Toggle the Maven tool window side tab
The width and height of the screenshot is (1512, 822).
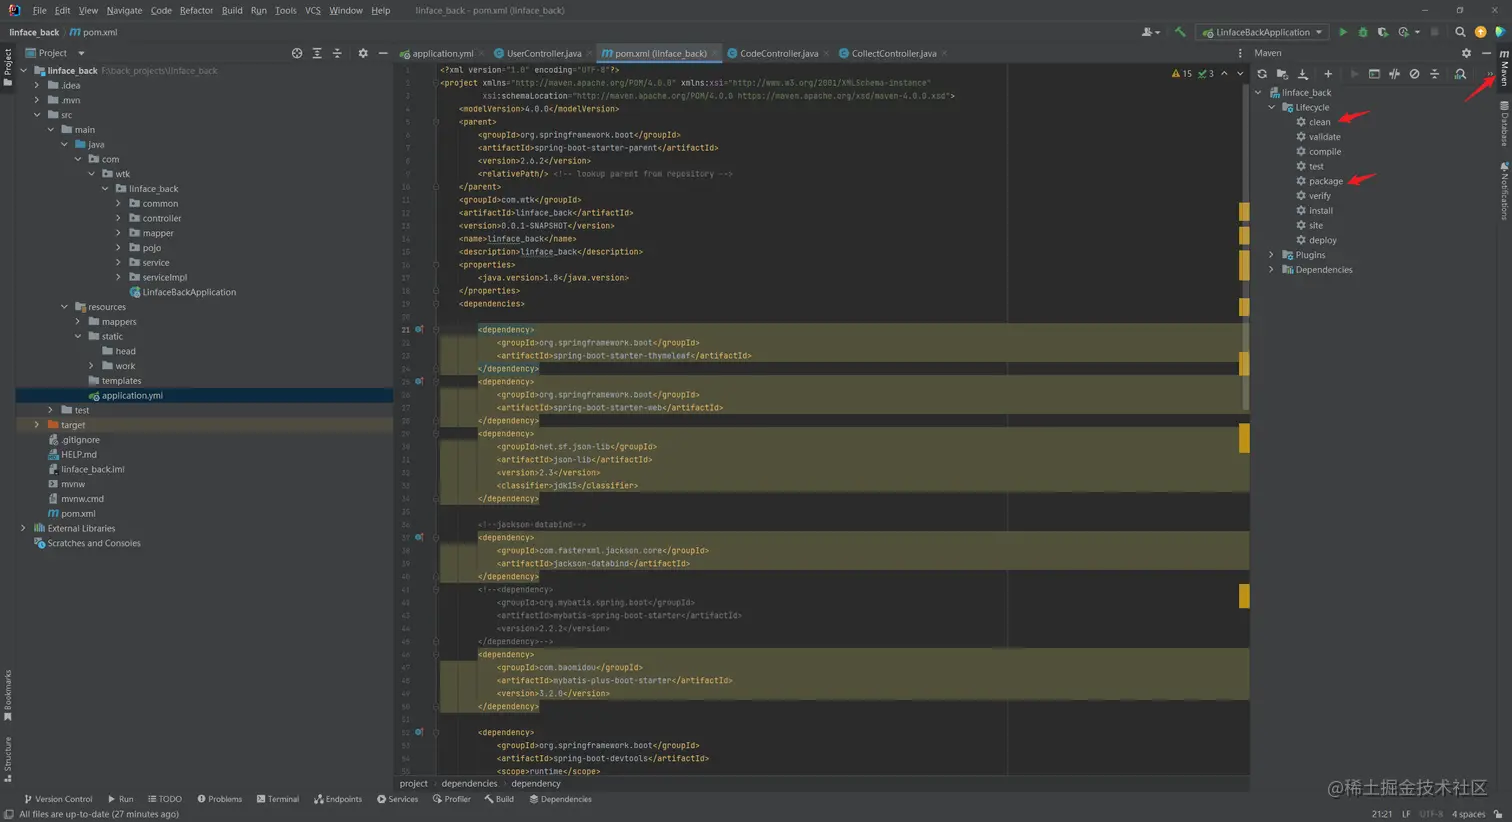point(1504,70)
